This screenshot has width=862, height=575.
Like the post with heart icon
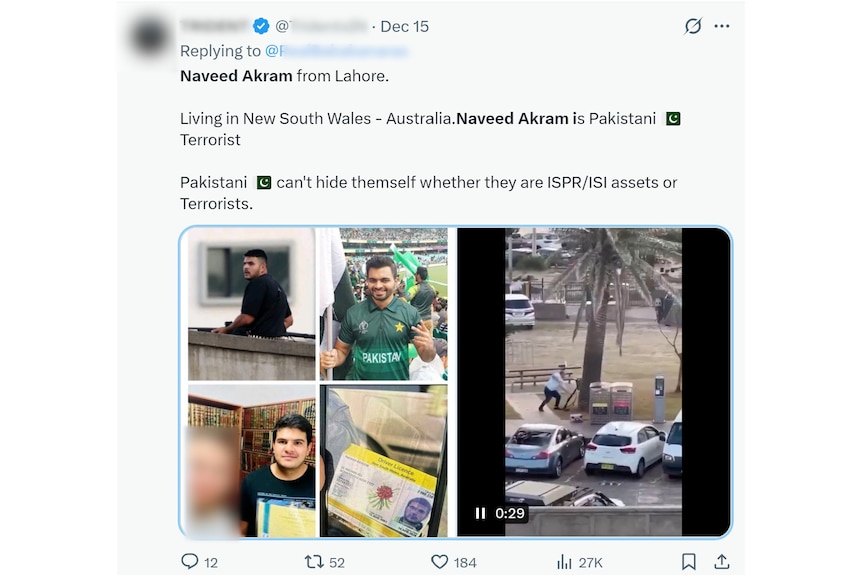[439, 561]
